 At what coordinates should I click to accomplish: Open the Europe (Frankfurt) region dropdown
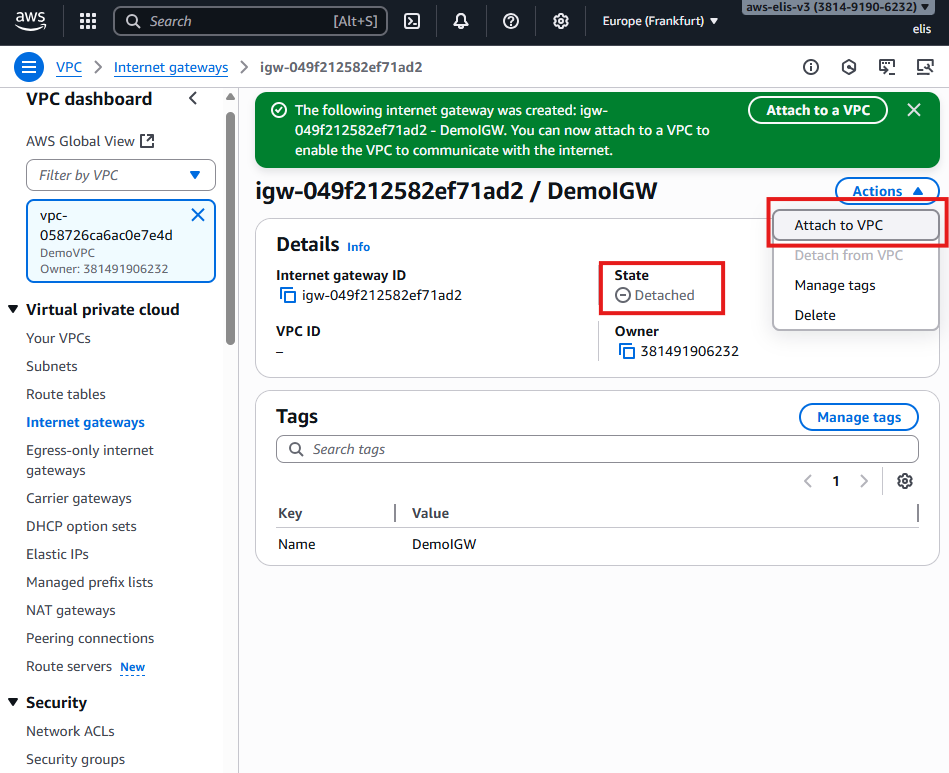tap(660, 21)
